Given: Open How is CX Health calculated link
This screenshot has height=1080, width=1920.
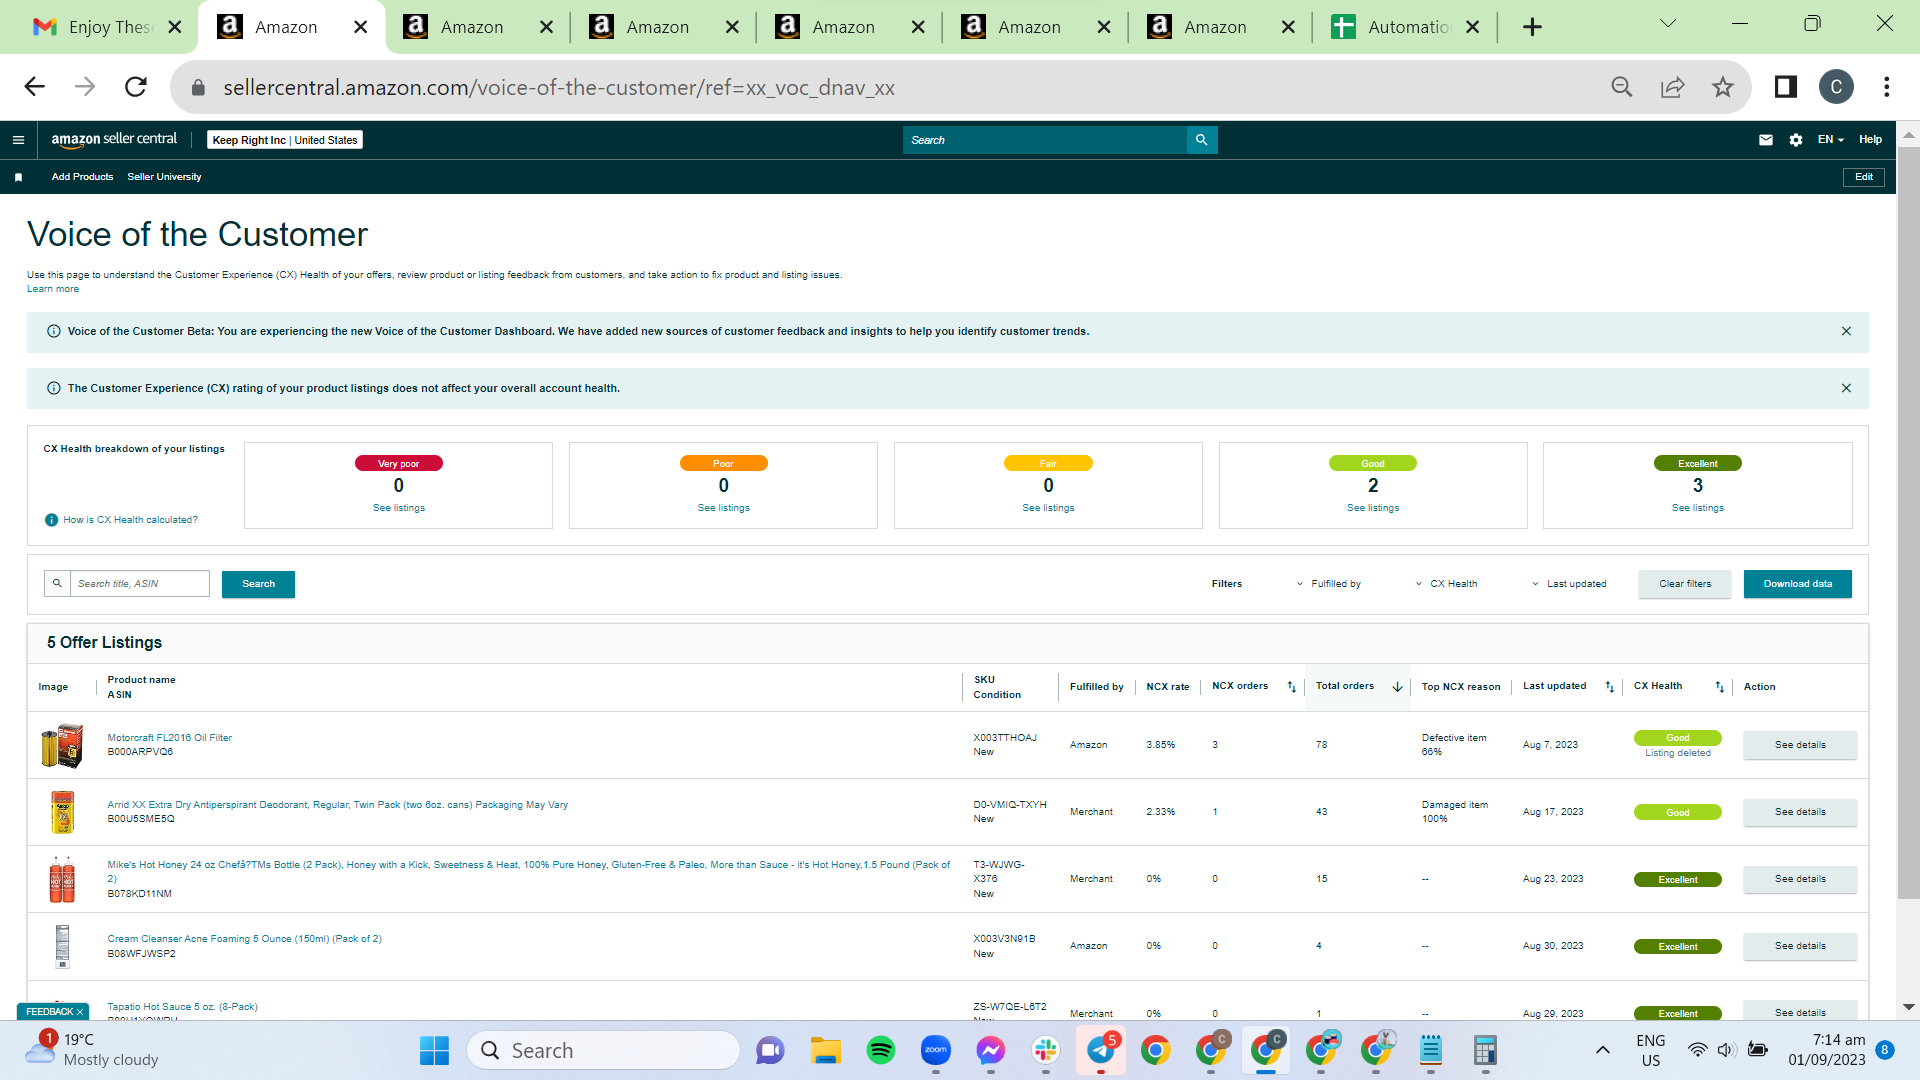Looking at the screenshot, I should [x=130, y=520].
